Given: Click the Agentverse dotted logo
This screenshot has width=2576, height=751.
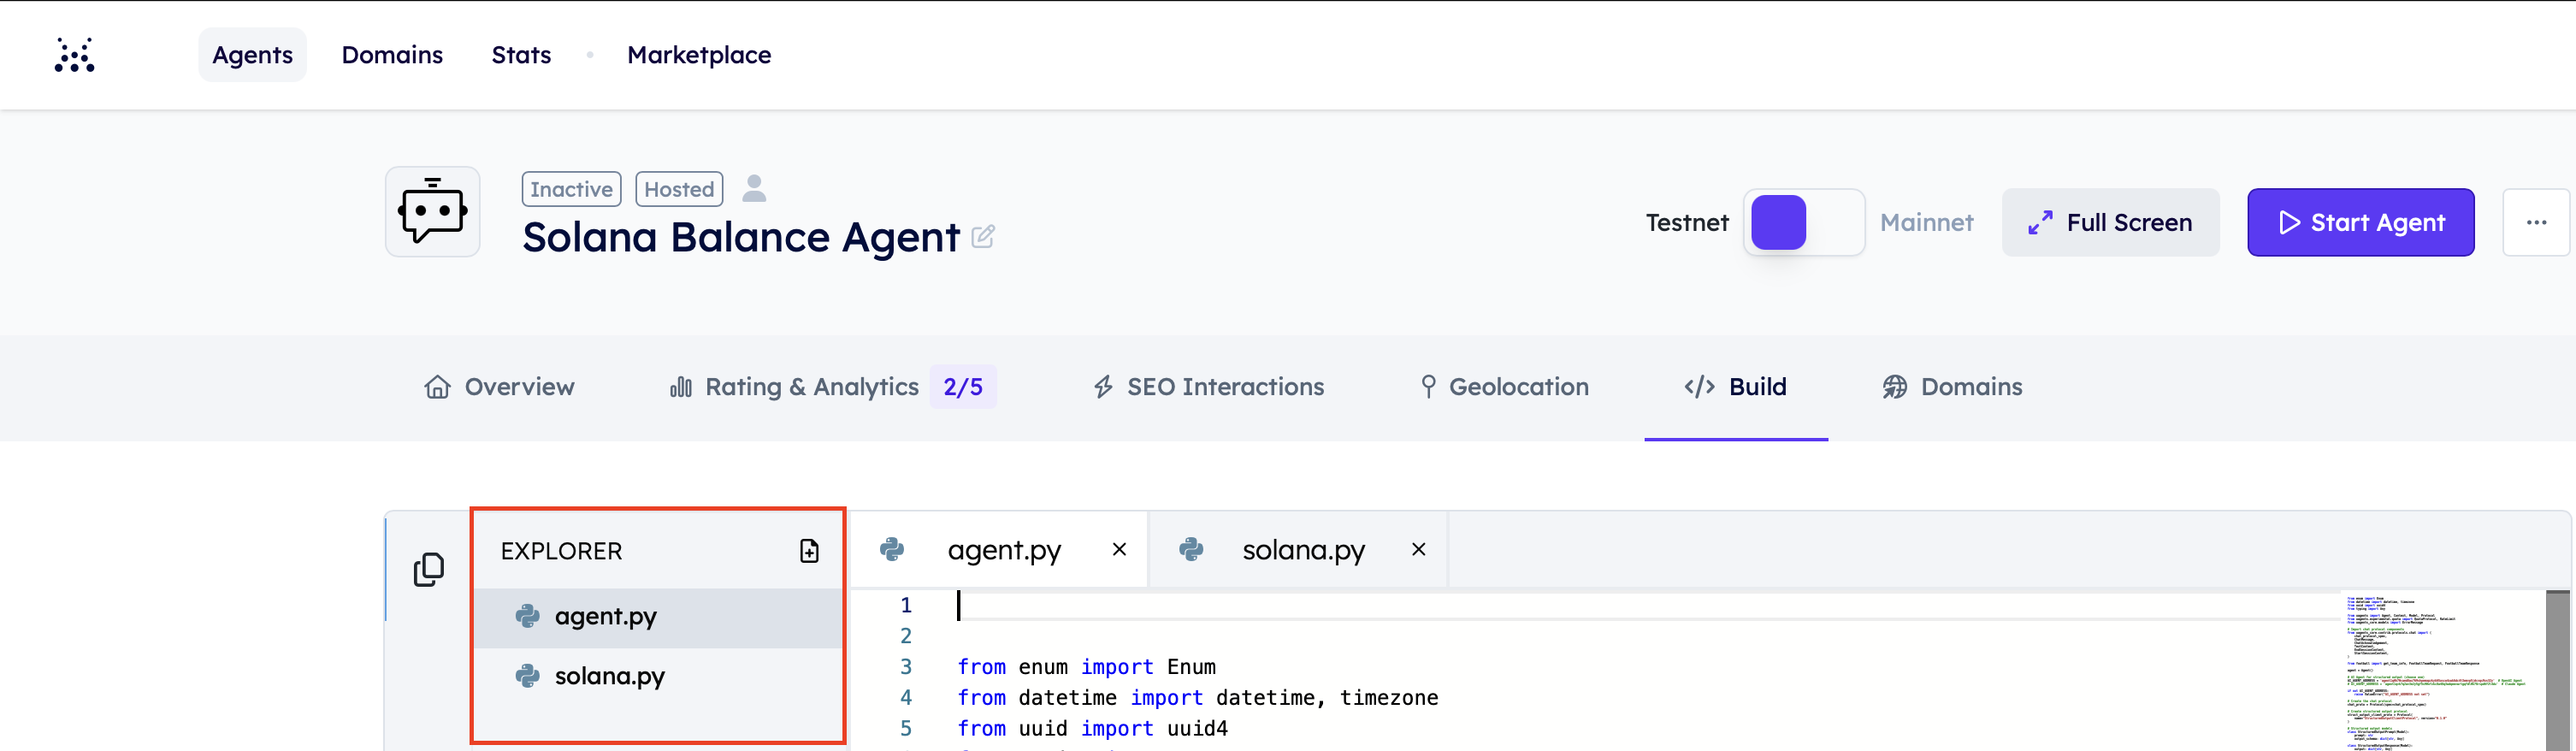Looking at the screenshot, I should [x=74, y=55].
